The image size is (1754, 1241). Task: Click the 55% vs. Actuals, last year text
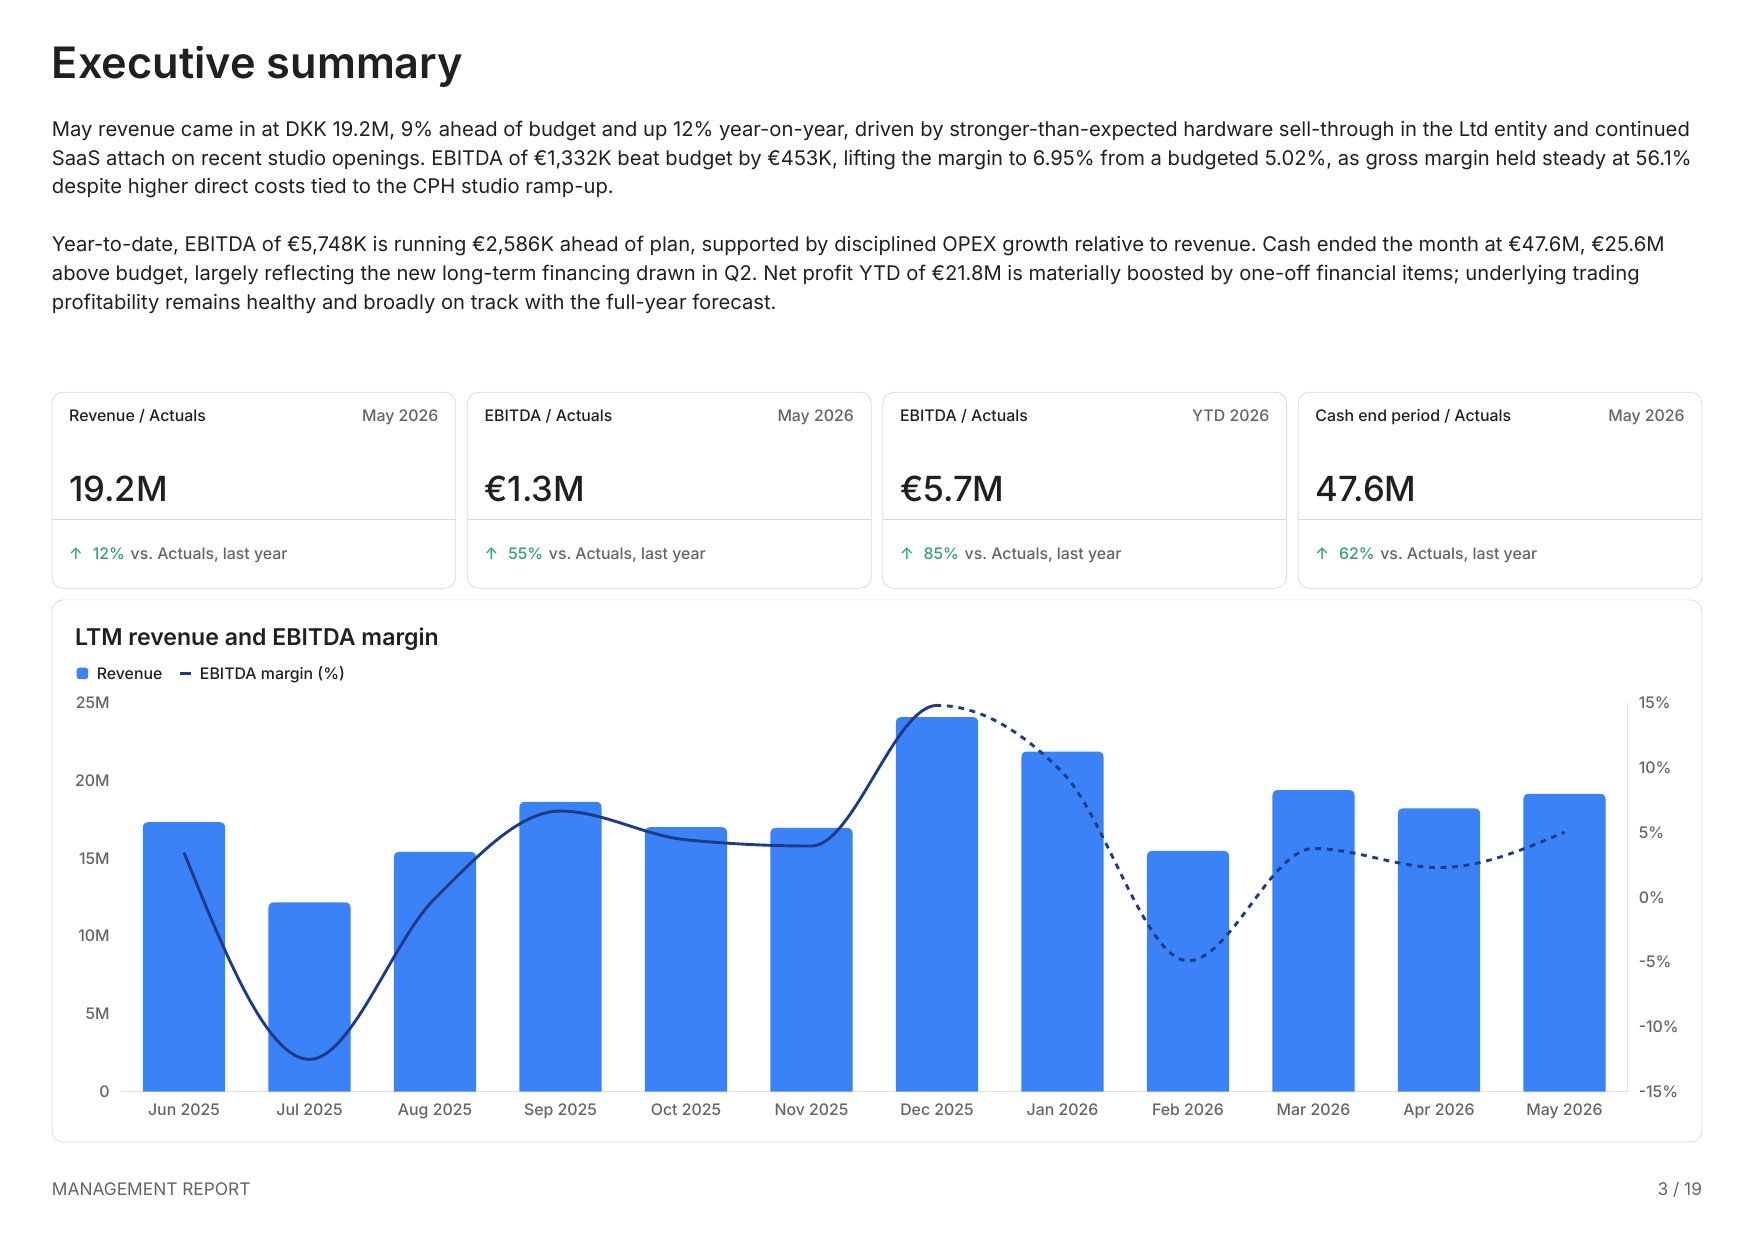pyautogui.click(x=606, y=554)
